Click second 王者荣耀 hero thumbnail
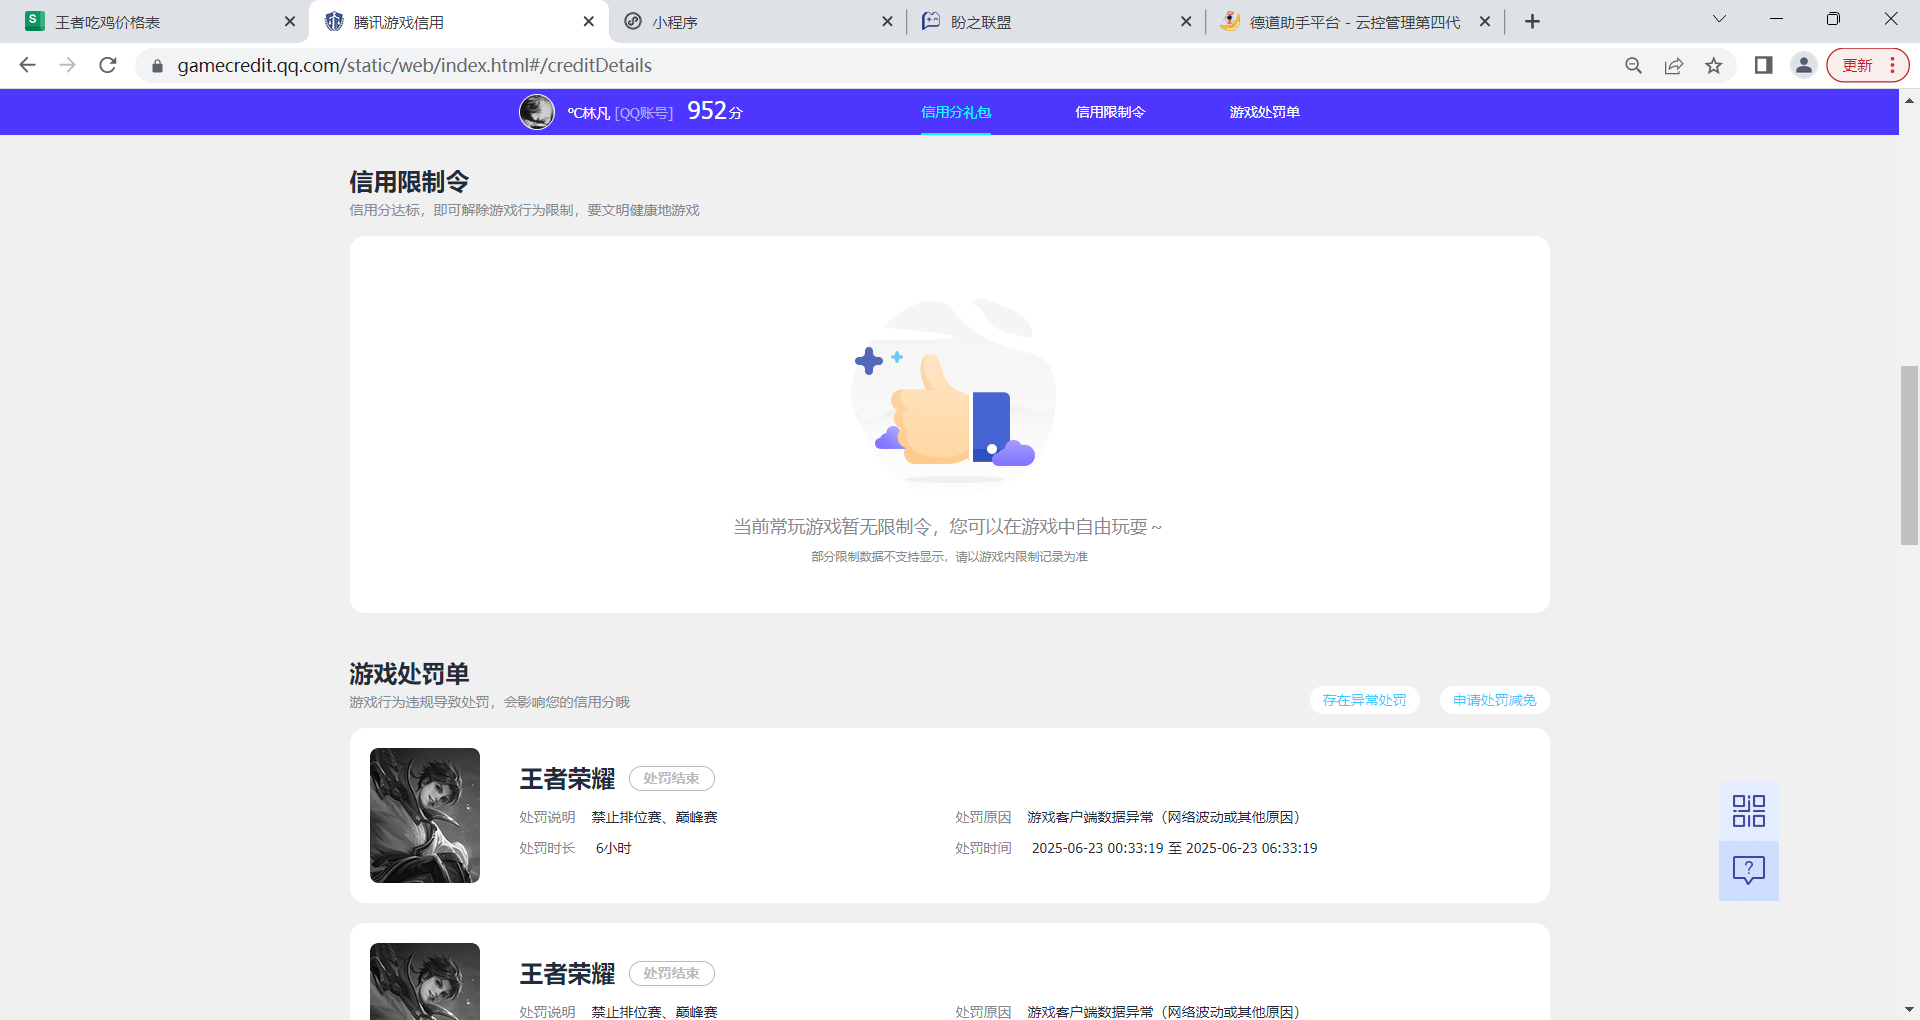This screenshot has width=1920, height=1020. 425,981
